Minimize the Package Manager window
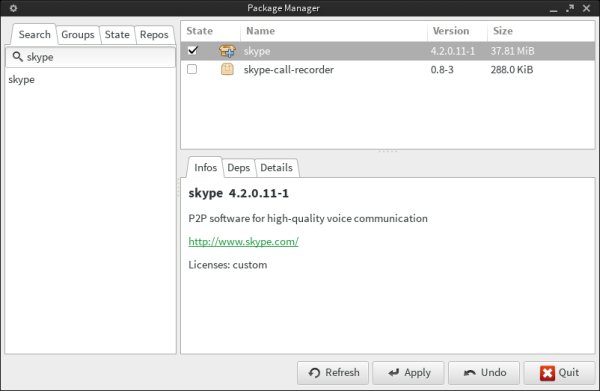The image size is (600, 391). point(553,9)
